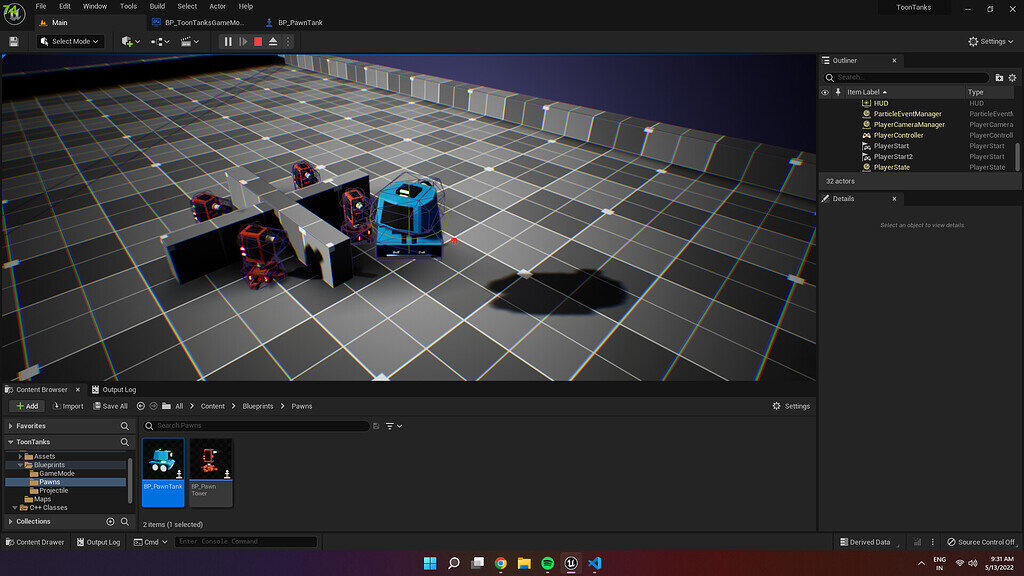Open the Cmd console type dropdown
The height and width of the screenshot is (576, 1024).
[x=151, y=541]
